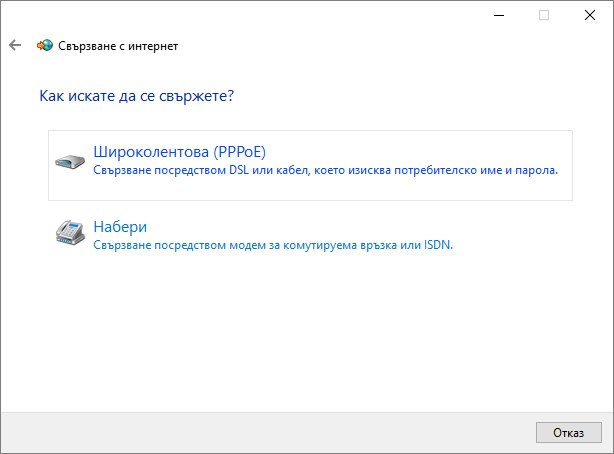
Task: Choose the Набери dial-up option
Action: click(310, 235)
